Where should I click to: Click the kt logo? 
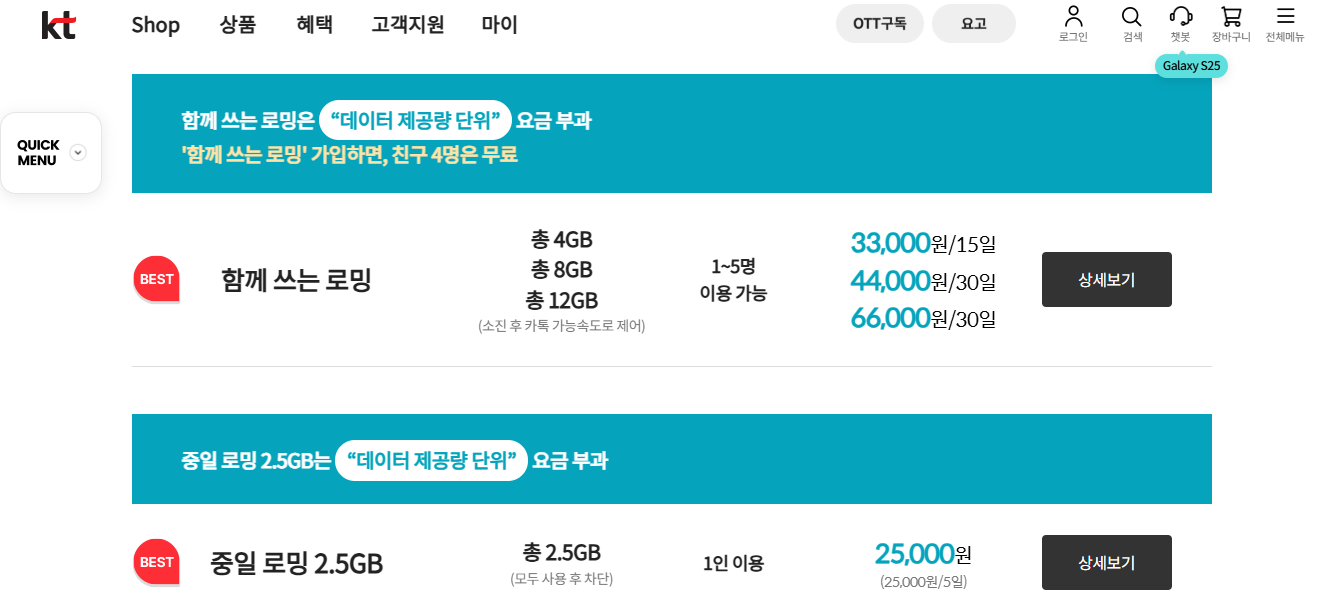(58, 26)
